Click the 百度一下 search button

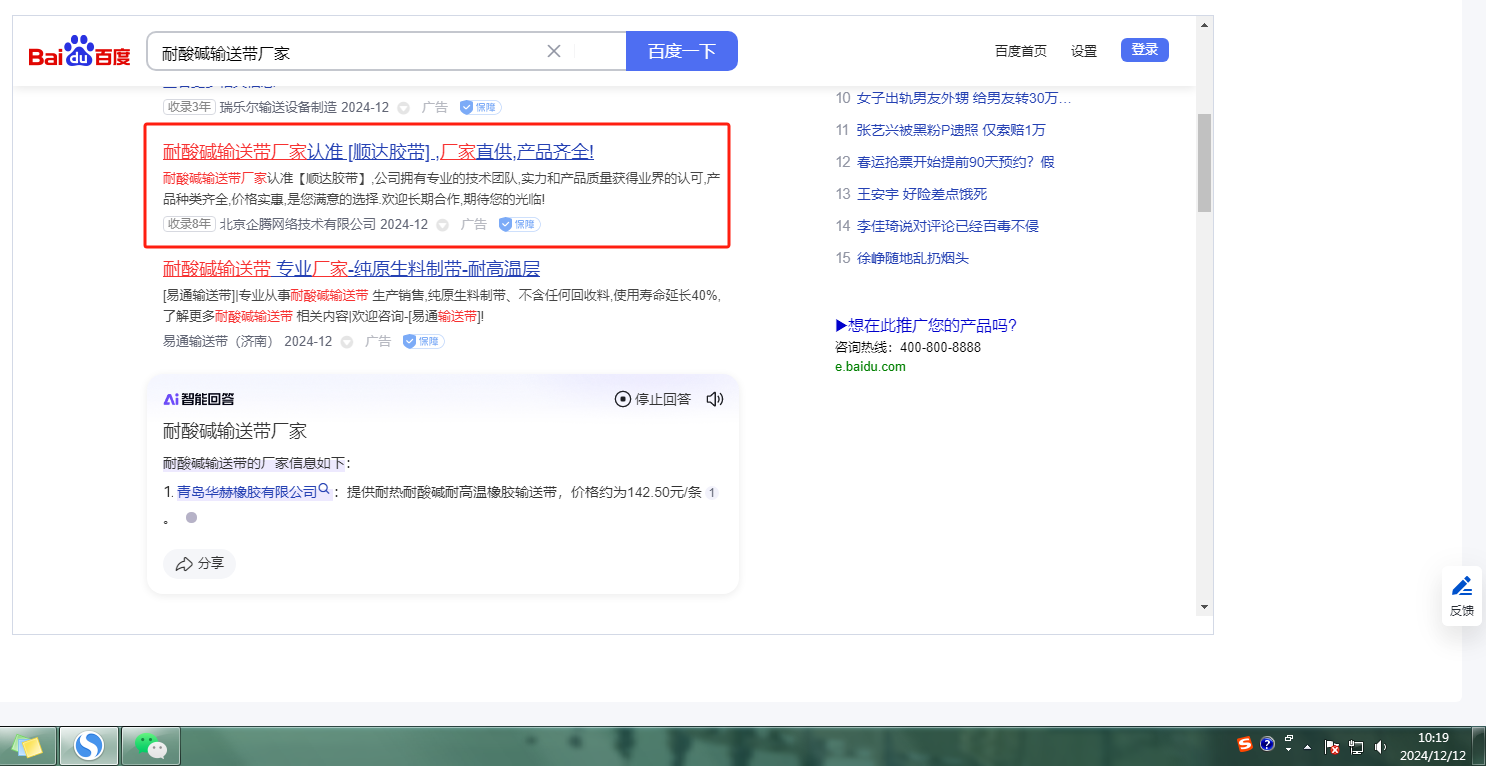(x=681, y=51)
